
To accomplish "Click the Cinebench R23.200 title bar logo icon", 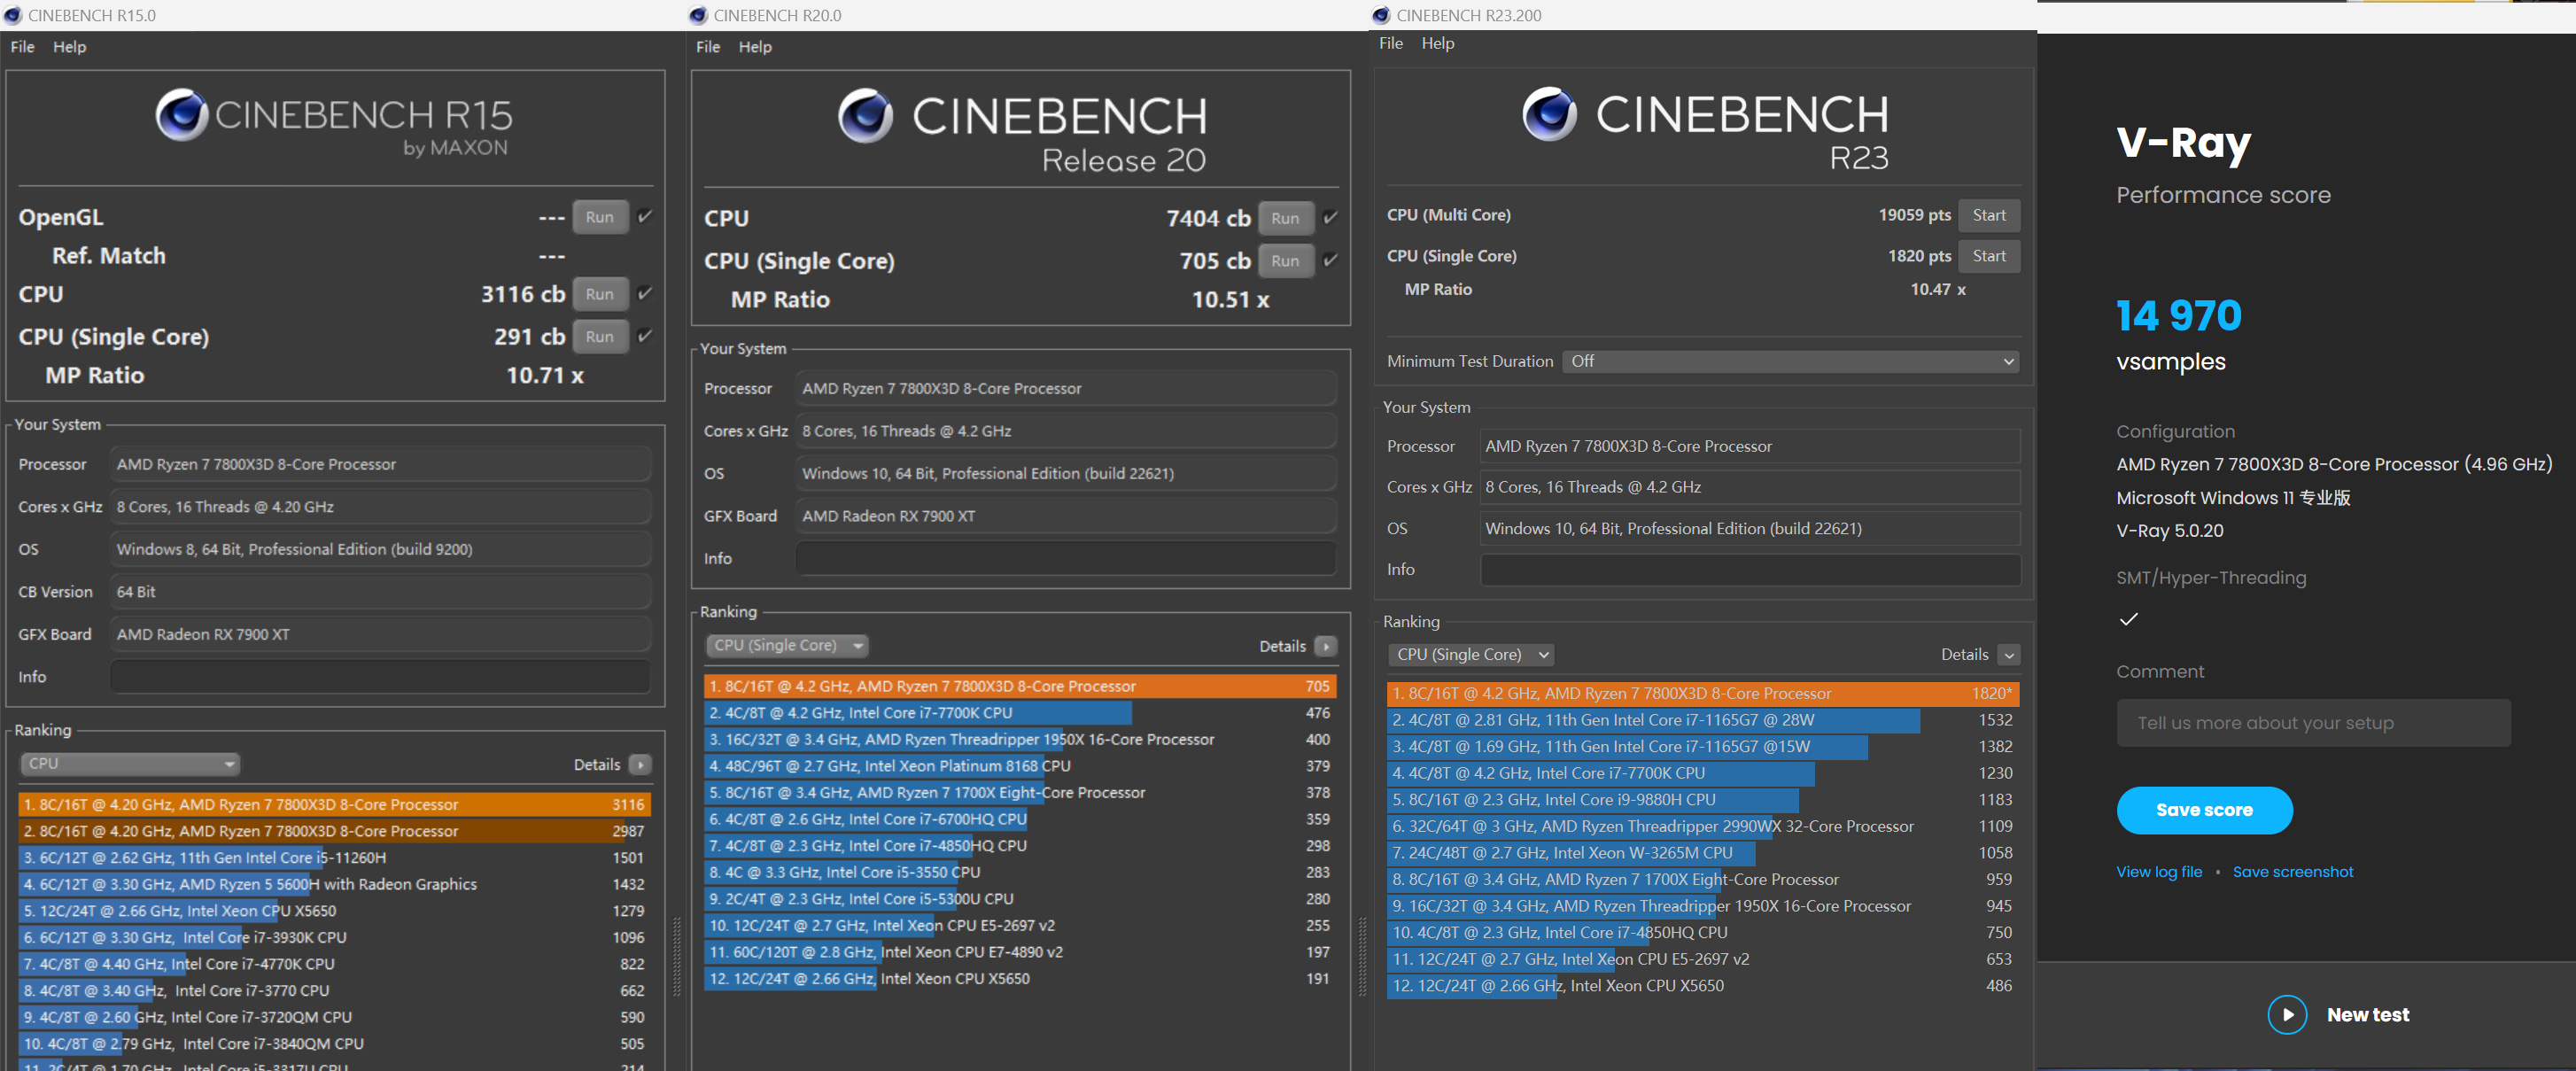I will [1381, 15].
